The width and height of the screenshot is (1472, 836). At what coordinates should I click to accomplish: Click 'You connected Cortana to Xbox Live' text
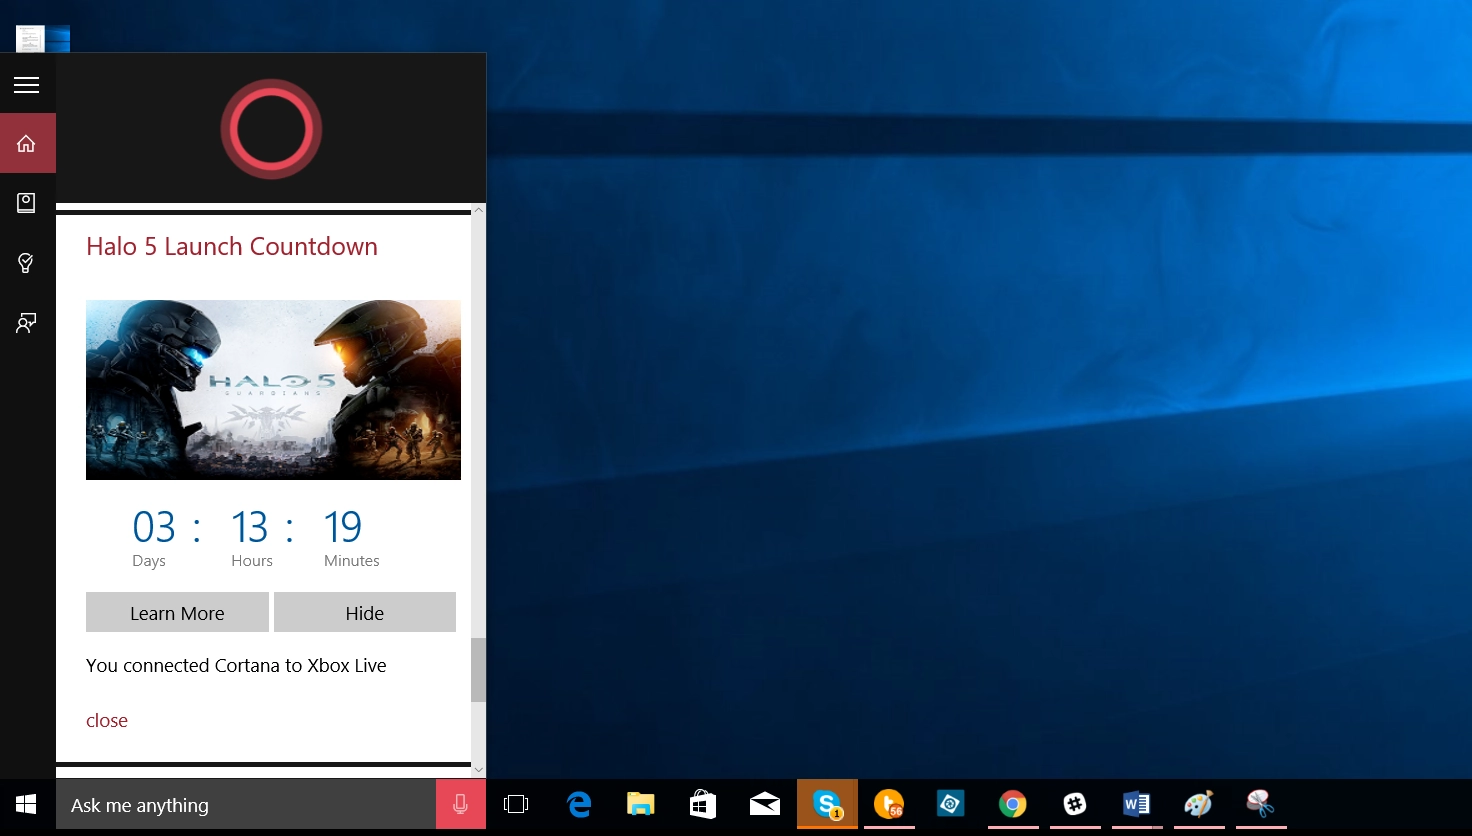236,665
